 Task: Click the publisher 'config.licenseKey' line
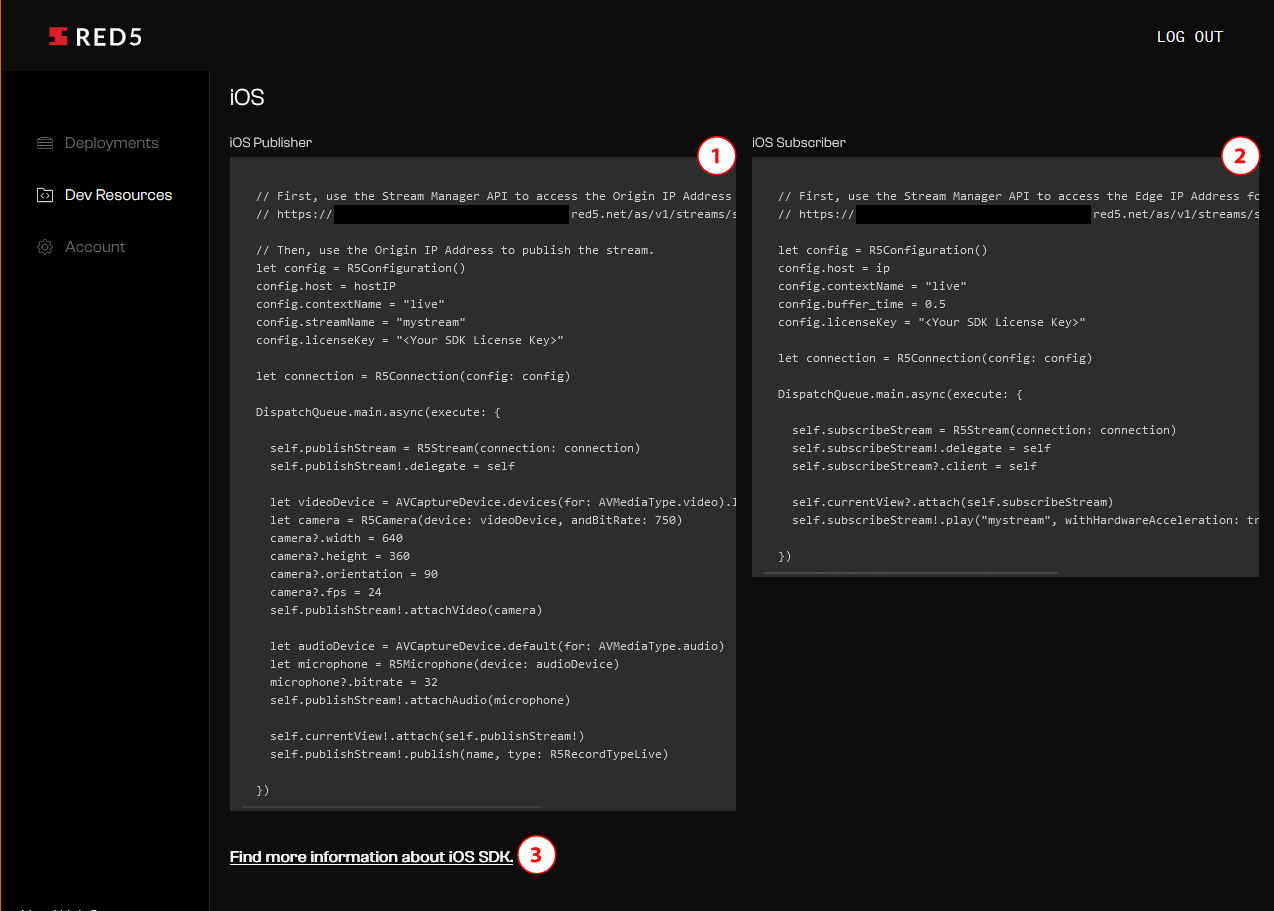point(410,340)
